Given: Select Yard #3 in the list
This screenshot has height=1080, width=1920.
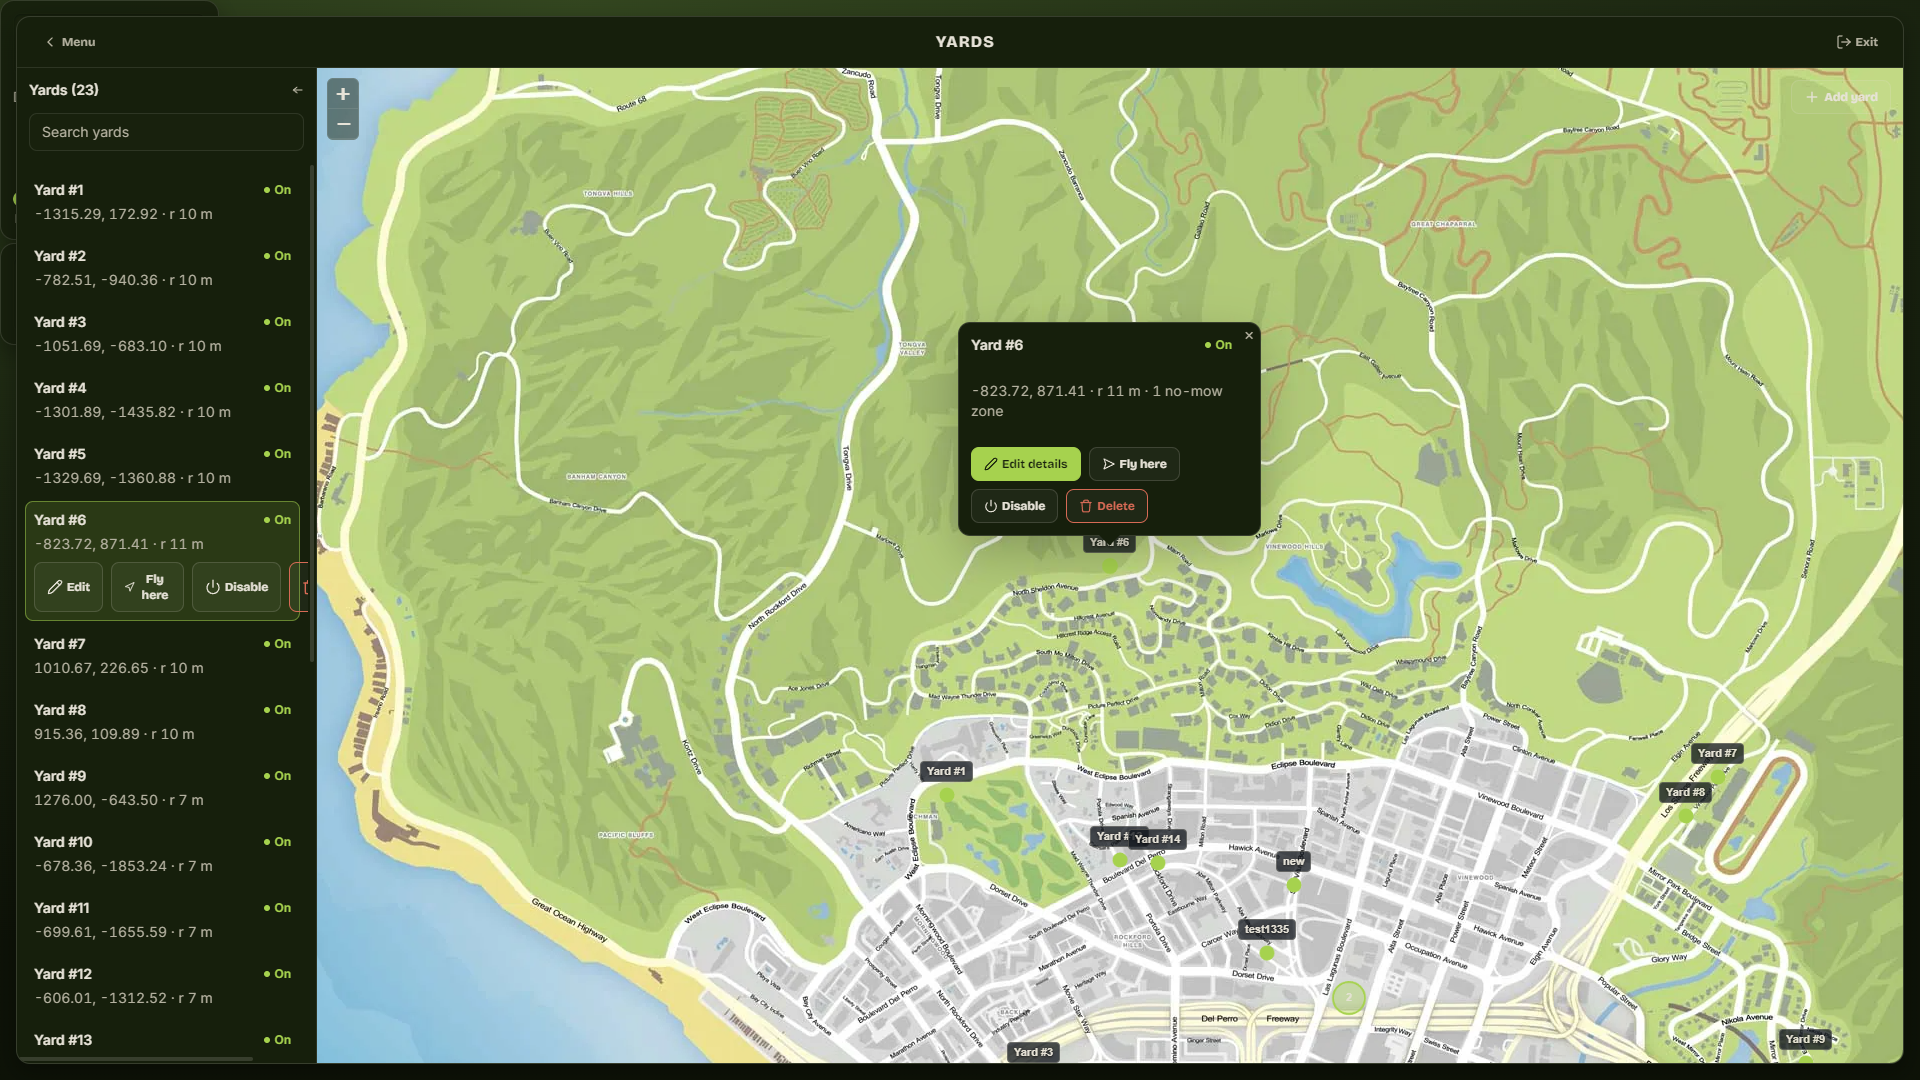Looking at the screenshot, I should [x=162, y=334].
